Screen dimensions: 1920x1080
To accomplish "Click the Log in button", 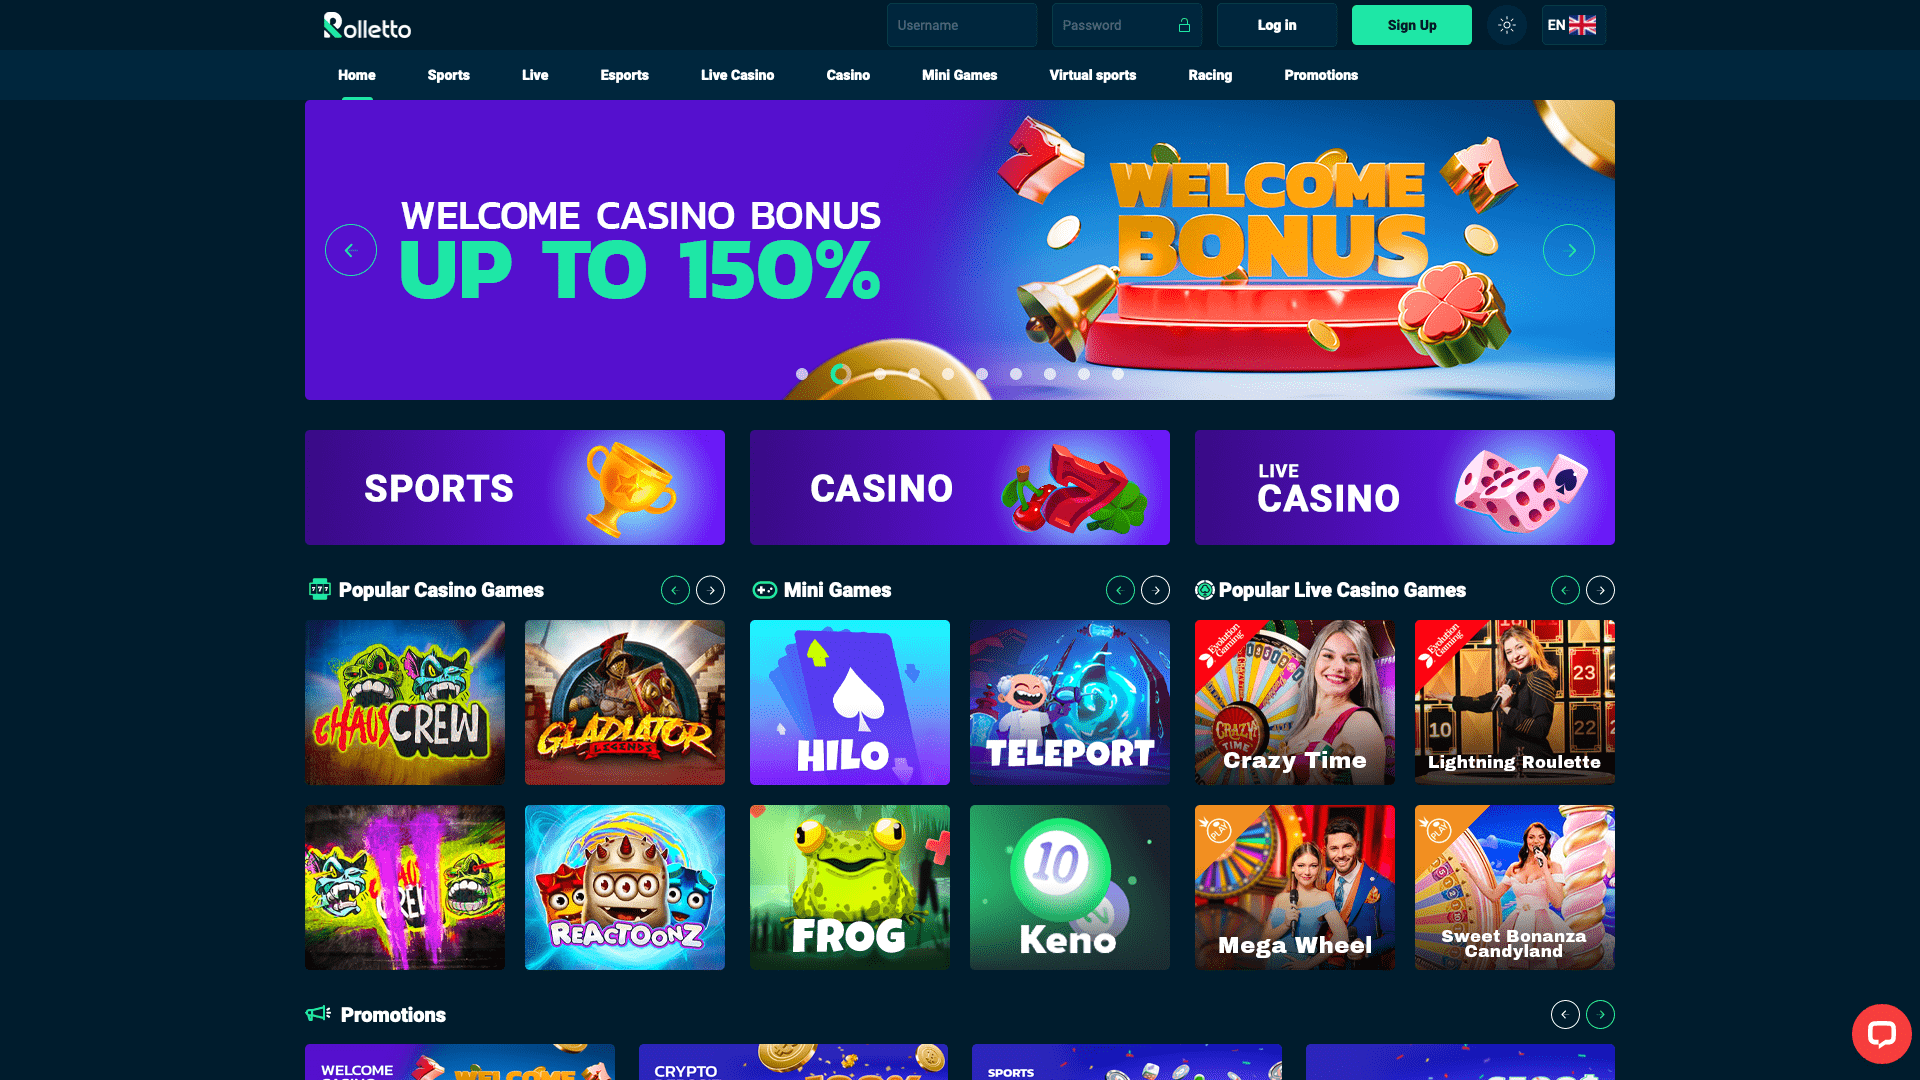I will [x=1277, y=25].
